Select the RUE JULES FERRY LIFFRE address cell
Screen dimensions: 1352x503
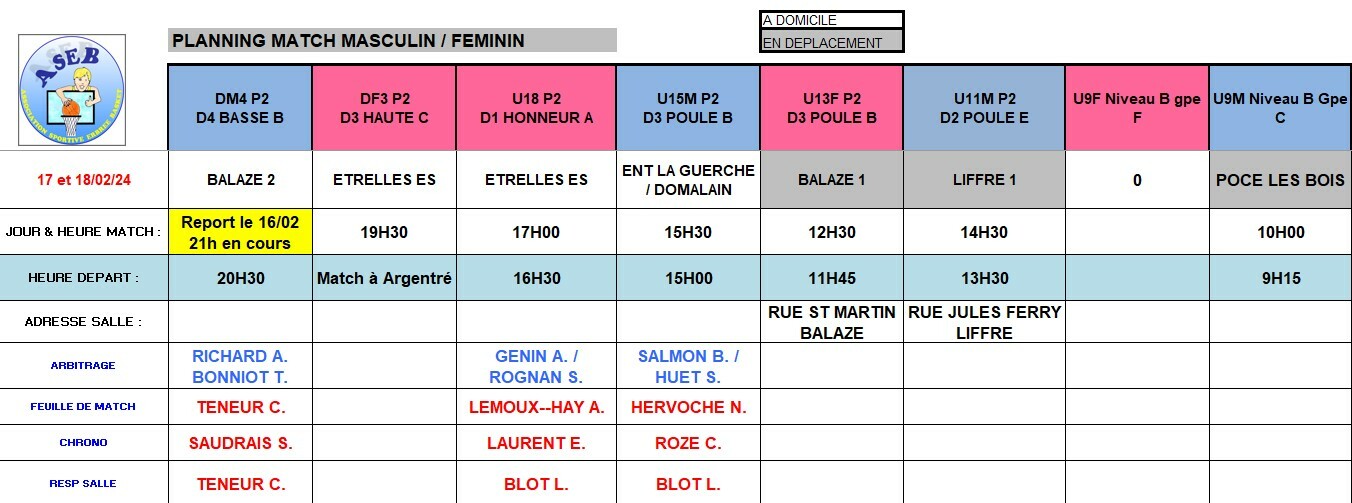point(984,322)
